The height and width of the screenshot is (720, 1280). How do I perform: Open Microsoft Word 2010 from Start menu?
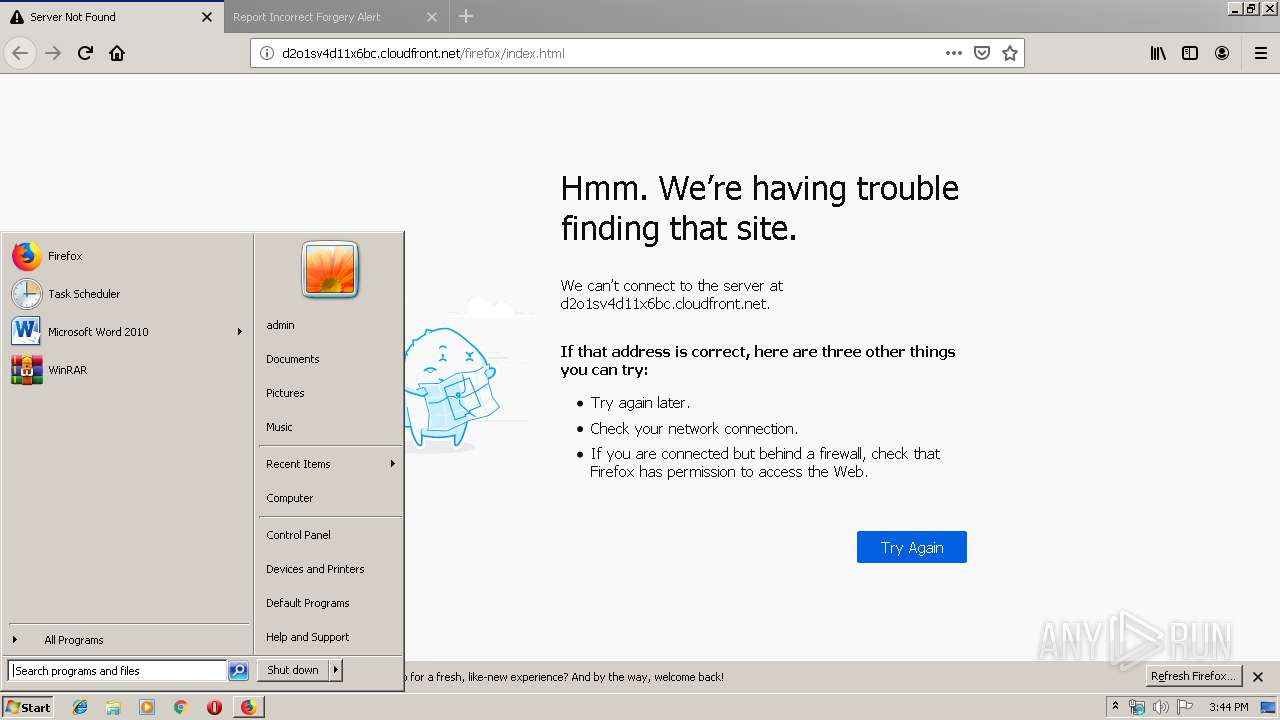127,332
